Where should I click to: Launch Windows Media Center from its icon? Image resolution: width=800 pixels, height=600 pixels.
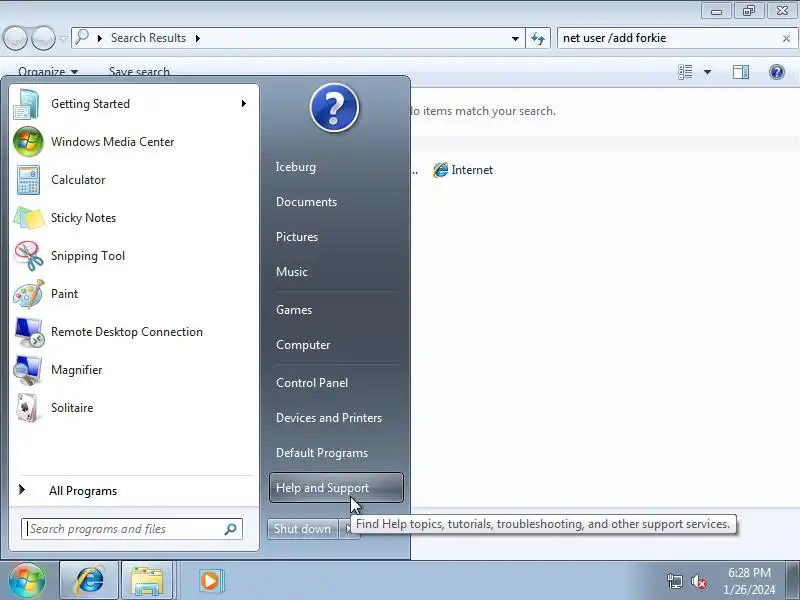click(x=28, y=142)
